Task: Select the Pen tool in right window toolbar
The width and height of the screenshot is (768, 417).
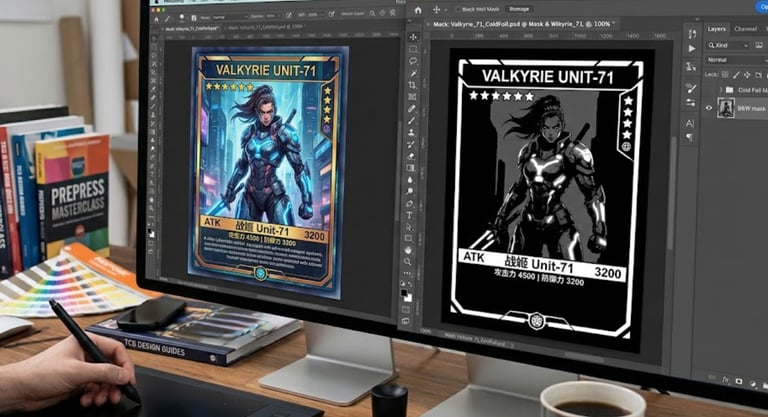Action: (409, 203)
